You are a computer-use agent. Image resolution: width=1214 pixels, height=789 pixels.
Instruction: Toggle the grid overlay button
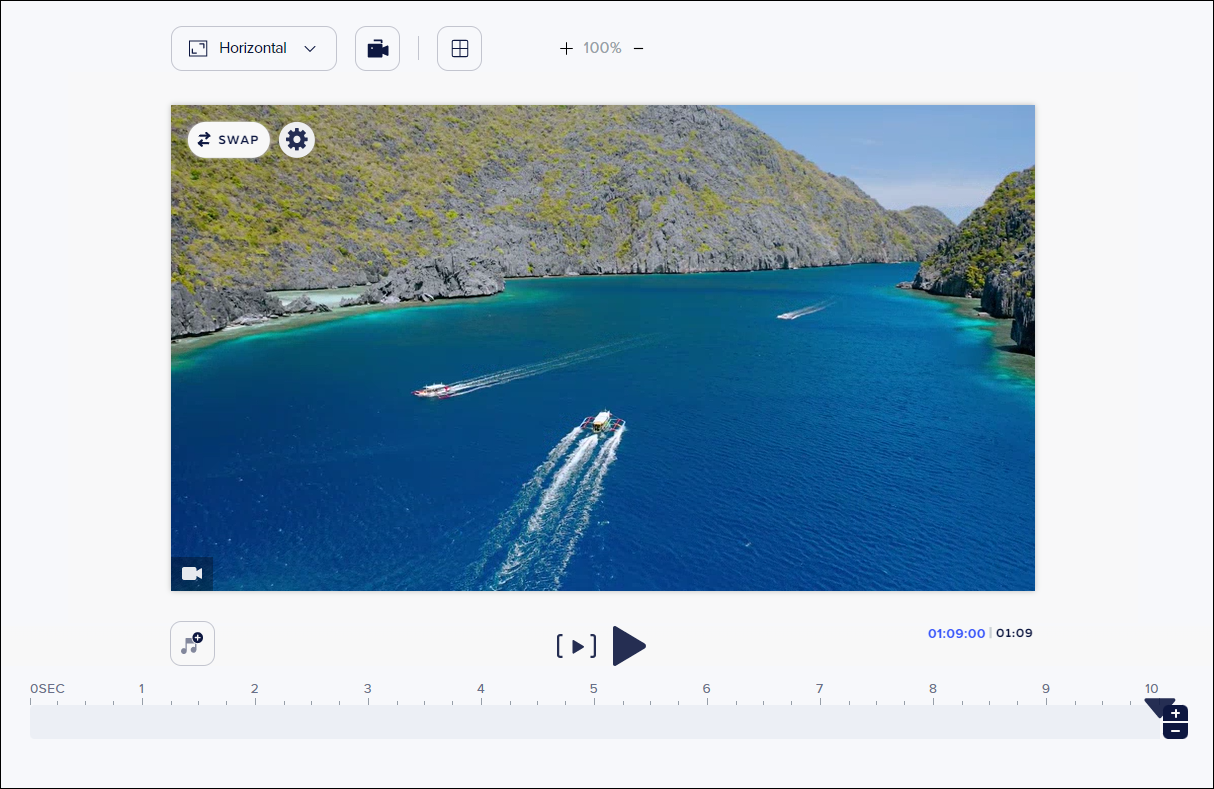pos(459,49)
